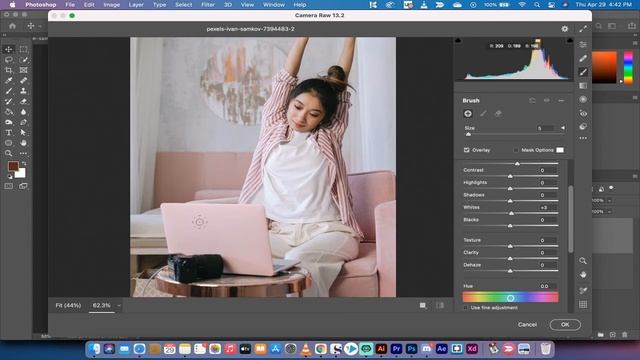This screenshot has width=640, height=360.
Task: Enable the Mask Options checkbox
Action: tap(516, 150)
